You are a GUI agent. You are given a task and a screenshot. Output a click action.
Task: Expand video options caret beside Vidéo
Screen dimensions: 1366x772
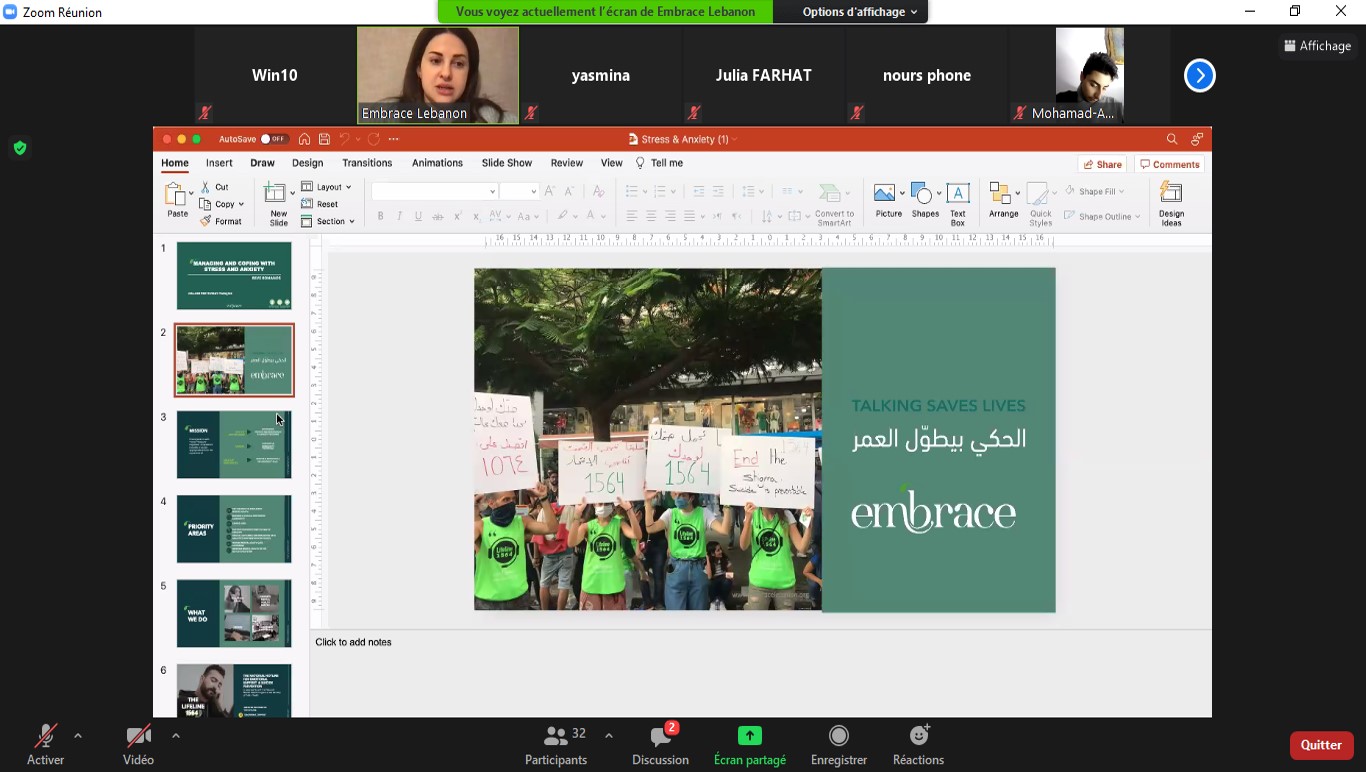pyautogui.click(x=176, y=736)
